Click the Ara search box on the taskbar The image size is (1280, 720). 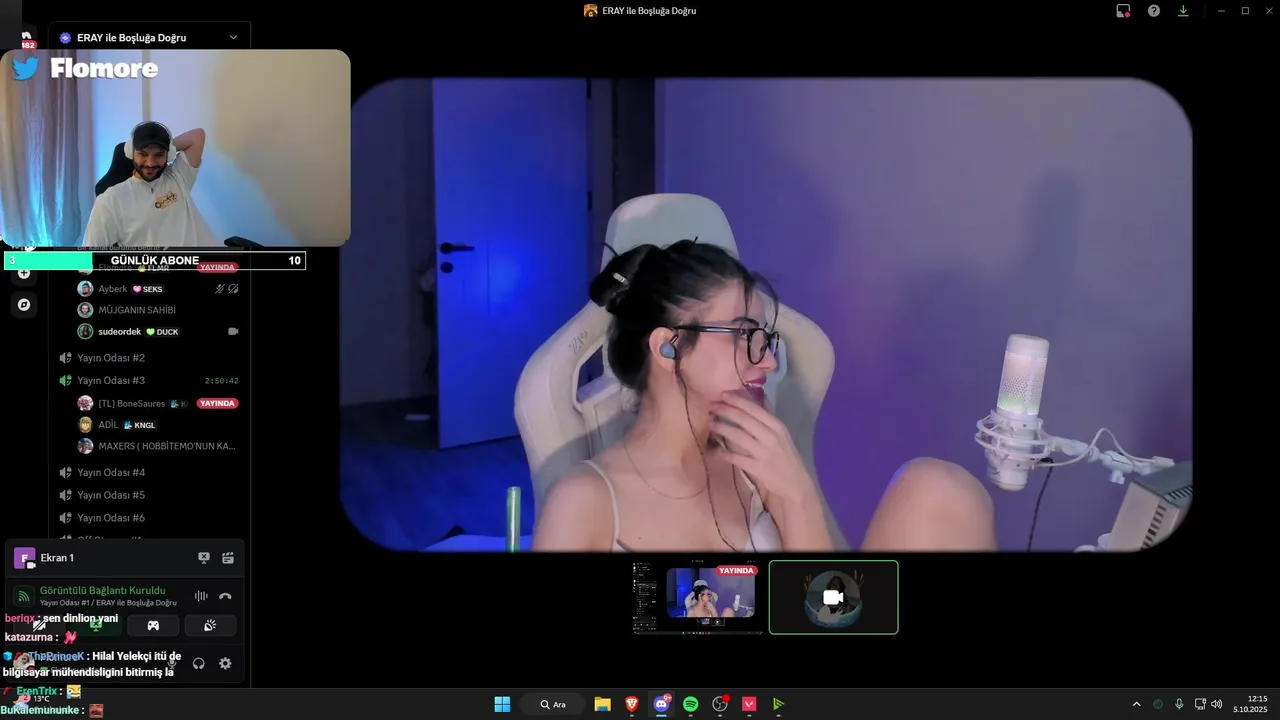tap(553, 704)
